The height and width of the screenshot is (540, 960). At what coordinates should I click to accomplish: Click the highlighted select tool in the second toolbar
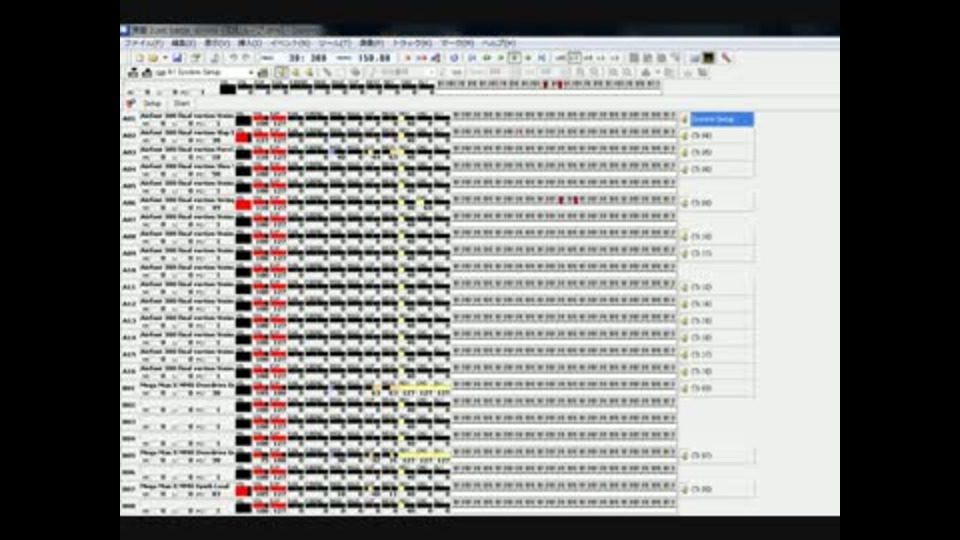click(280, 73)
